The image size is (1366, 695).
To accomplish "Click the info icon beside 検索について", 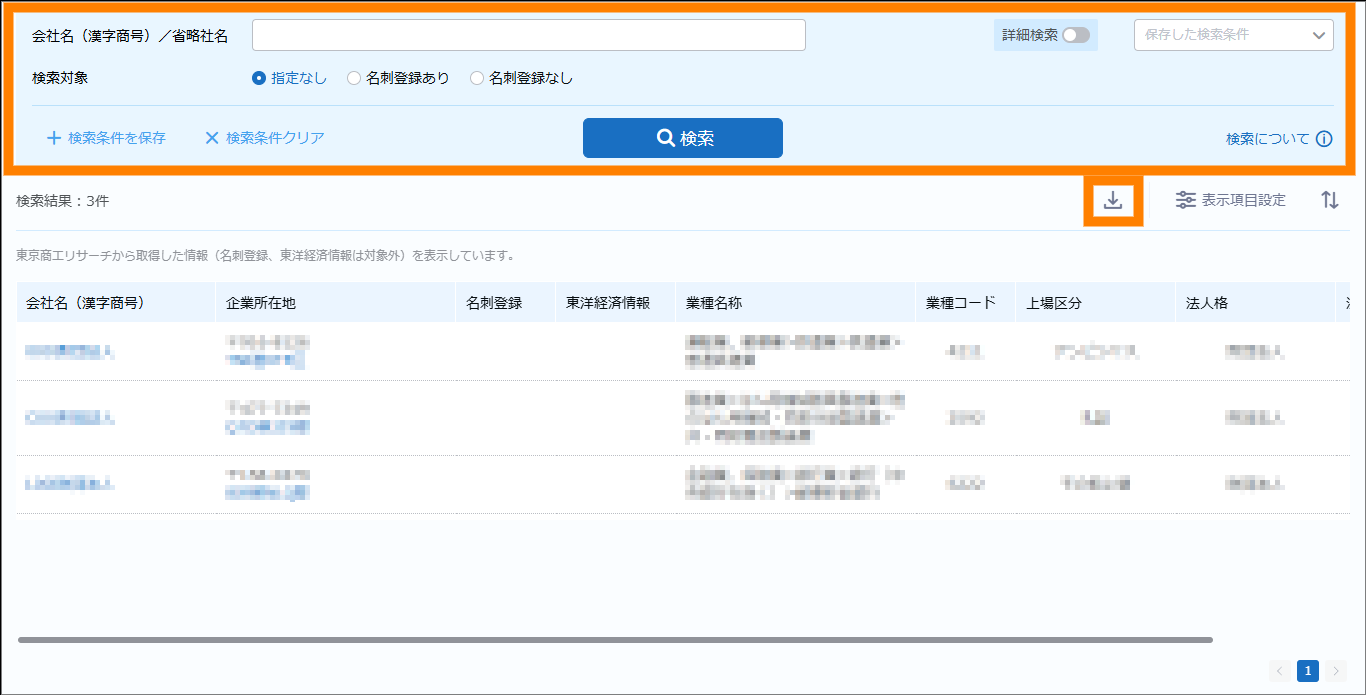I will click(x=1324, y=139).
